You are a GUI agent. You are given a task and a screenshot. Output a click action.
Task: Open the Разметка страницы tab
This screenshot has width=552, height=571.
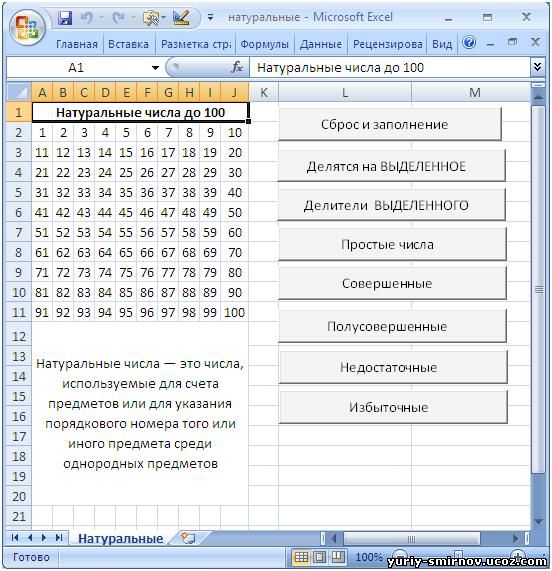(196, 44)
